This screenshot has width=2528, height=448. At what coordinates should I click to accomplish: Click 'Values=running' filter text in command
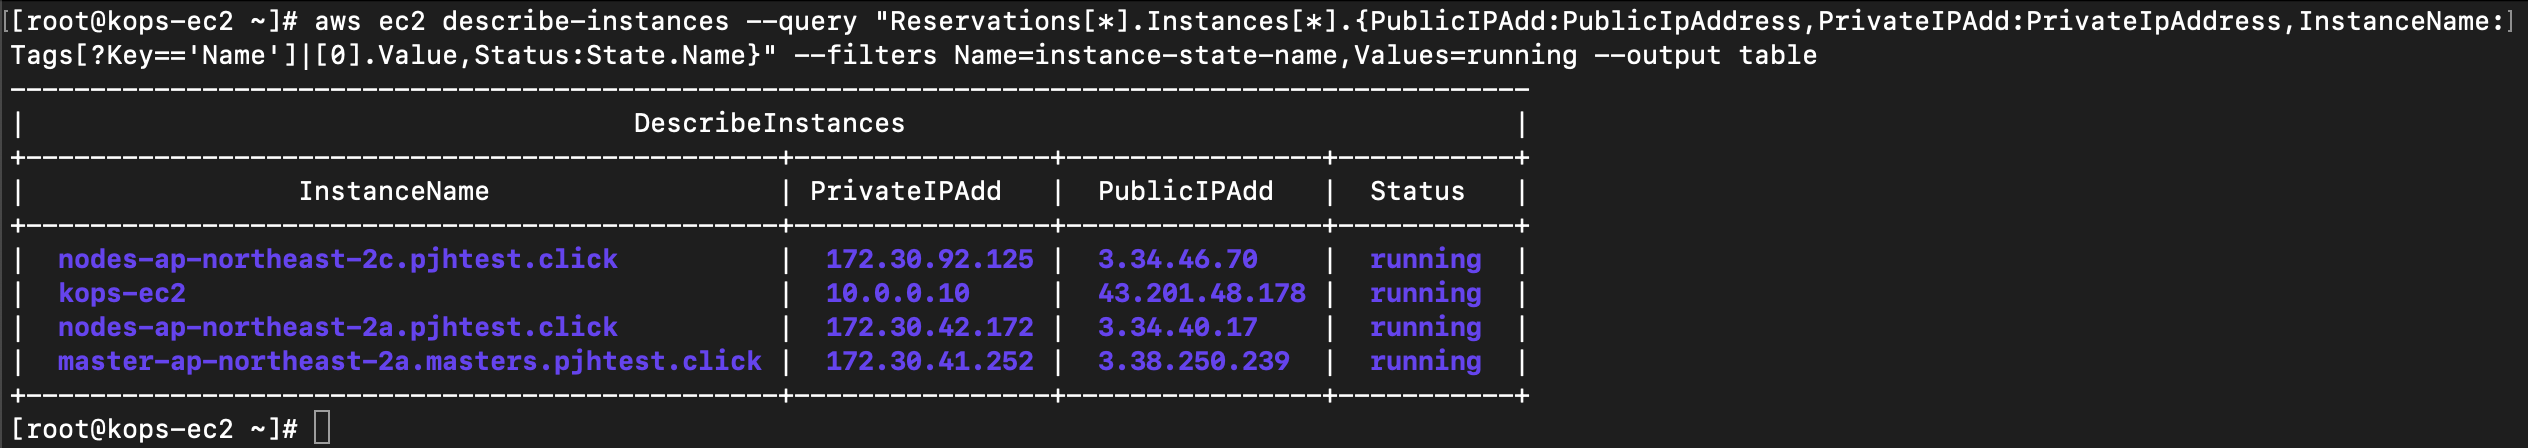(x=1465, y=55)
